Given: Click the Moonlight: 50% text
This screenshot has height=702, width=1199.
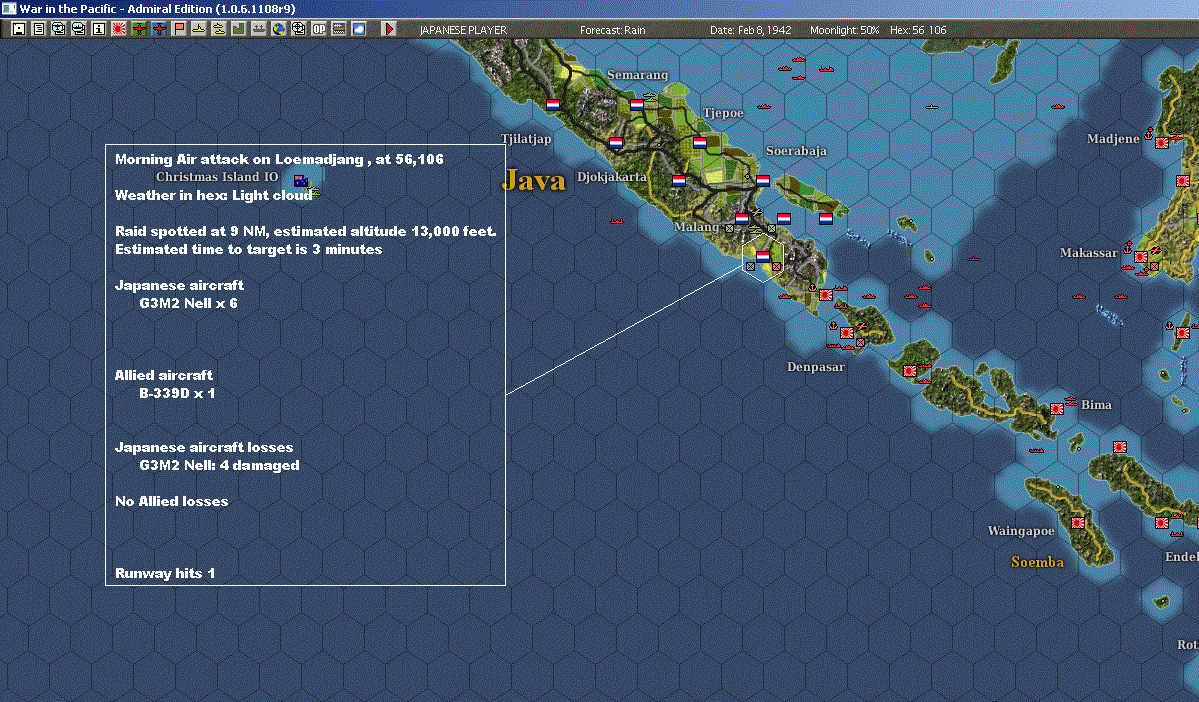Looking at the screenshot, I should [844, 30].
